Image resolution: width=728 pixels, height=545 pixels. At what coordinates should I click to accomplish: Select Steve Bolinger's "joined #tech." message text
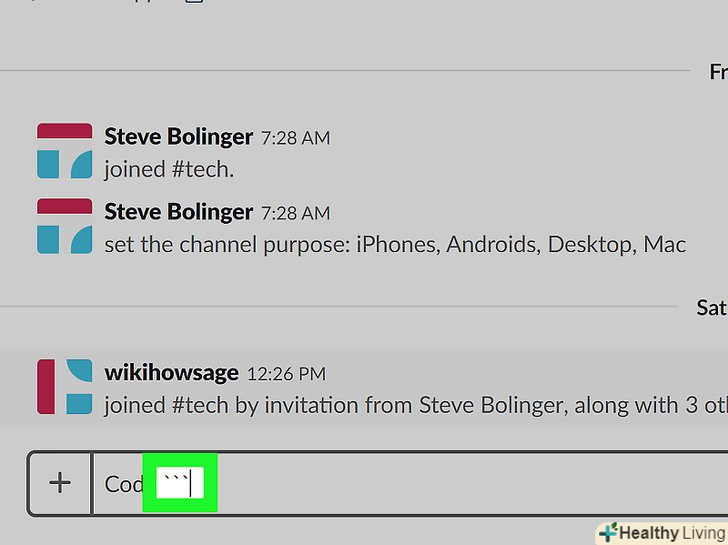(x=169, y=169)
